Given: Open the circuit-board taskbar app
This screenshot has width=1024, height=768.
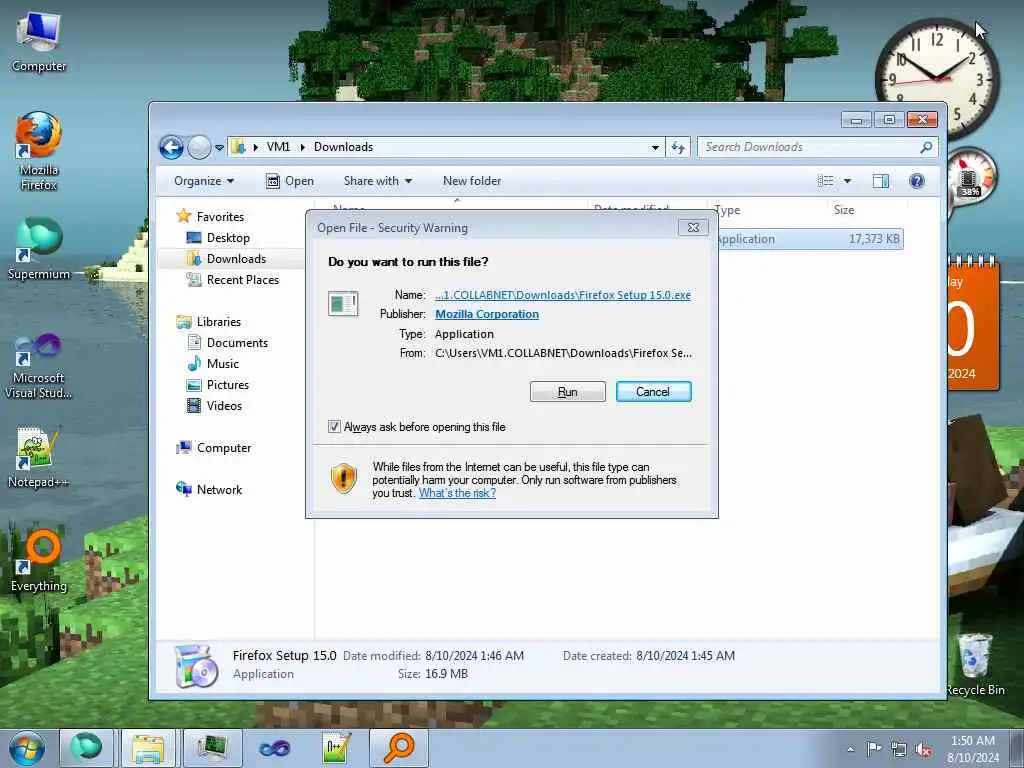Looking at the screenshot, I should 212,748.
